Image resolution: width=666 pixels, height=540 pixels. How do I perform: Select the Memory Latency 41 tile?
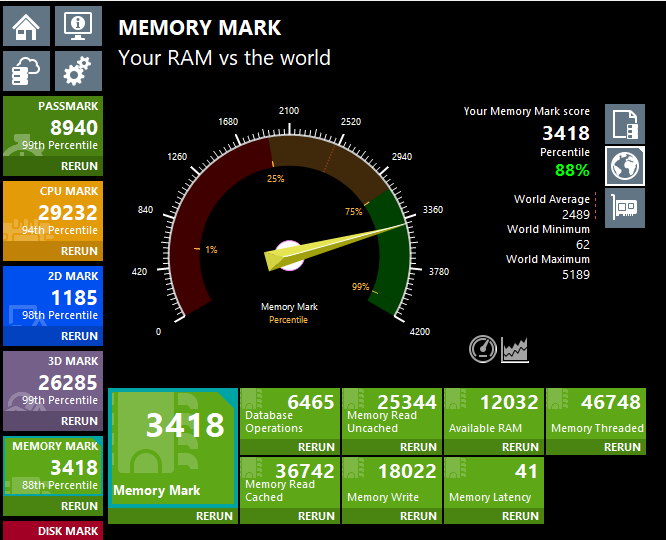tap(494, 483)
